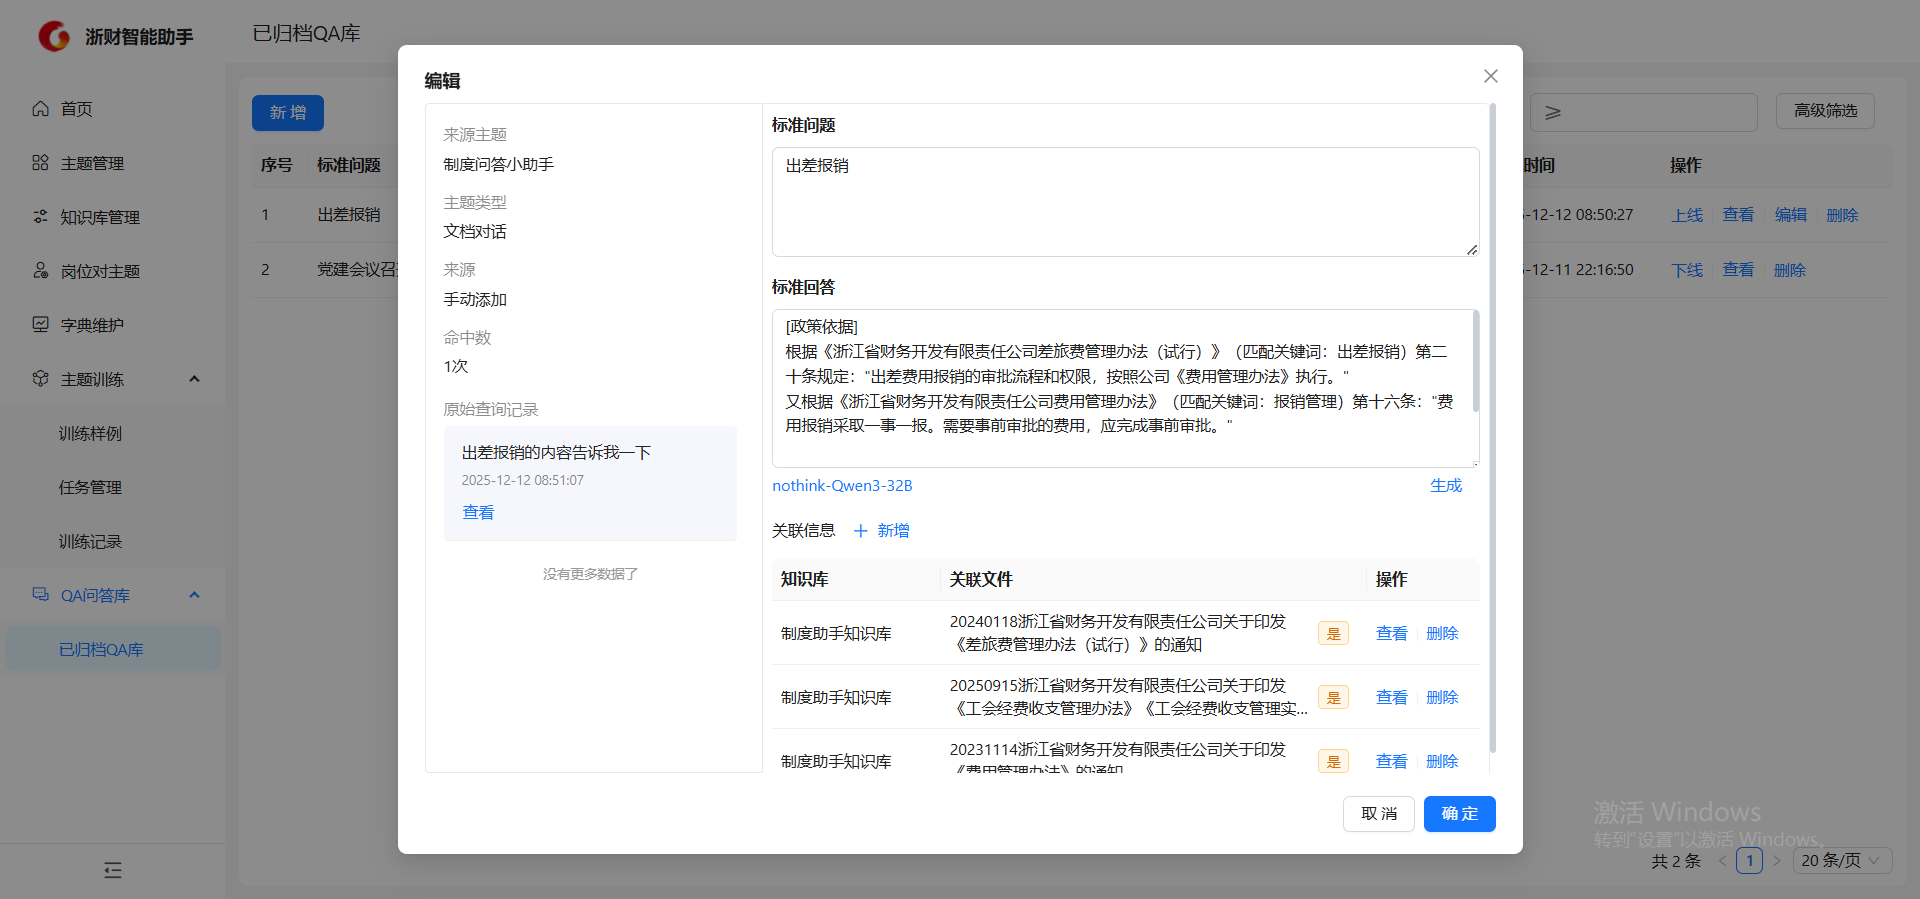Viewport: 1920px width, 899px height.
Task: Collapse the QA问答库 submenu
Action: [194, 595]
